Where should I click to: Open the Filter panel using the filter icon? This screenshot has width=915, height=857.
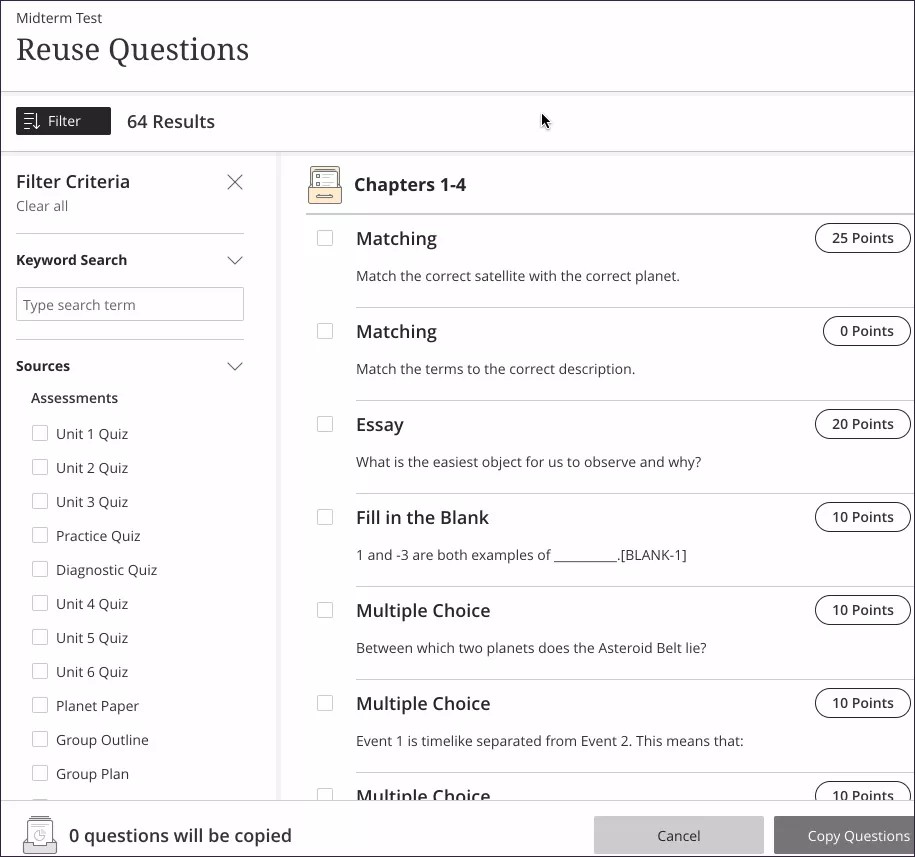pos(30,120)
